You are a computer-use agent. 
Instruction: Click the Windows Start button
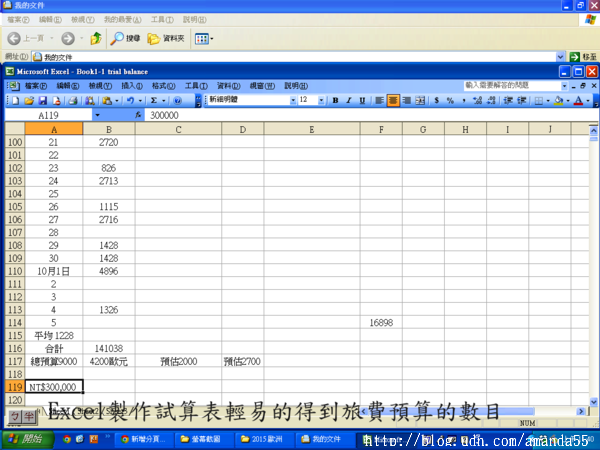[28, 439]
